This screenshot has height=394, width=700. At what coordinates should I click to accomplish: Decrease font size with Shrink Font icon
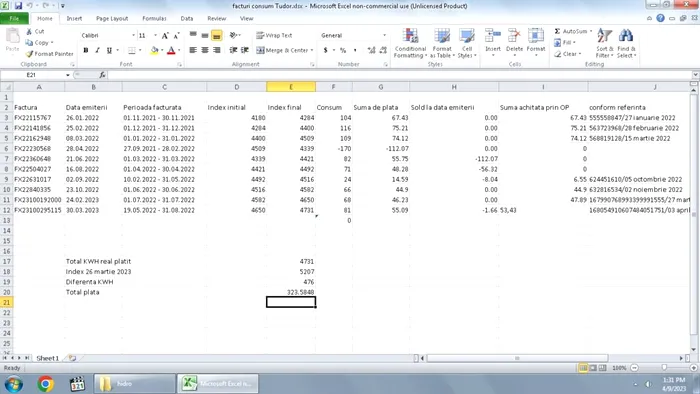tap(176, 35)
